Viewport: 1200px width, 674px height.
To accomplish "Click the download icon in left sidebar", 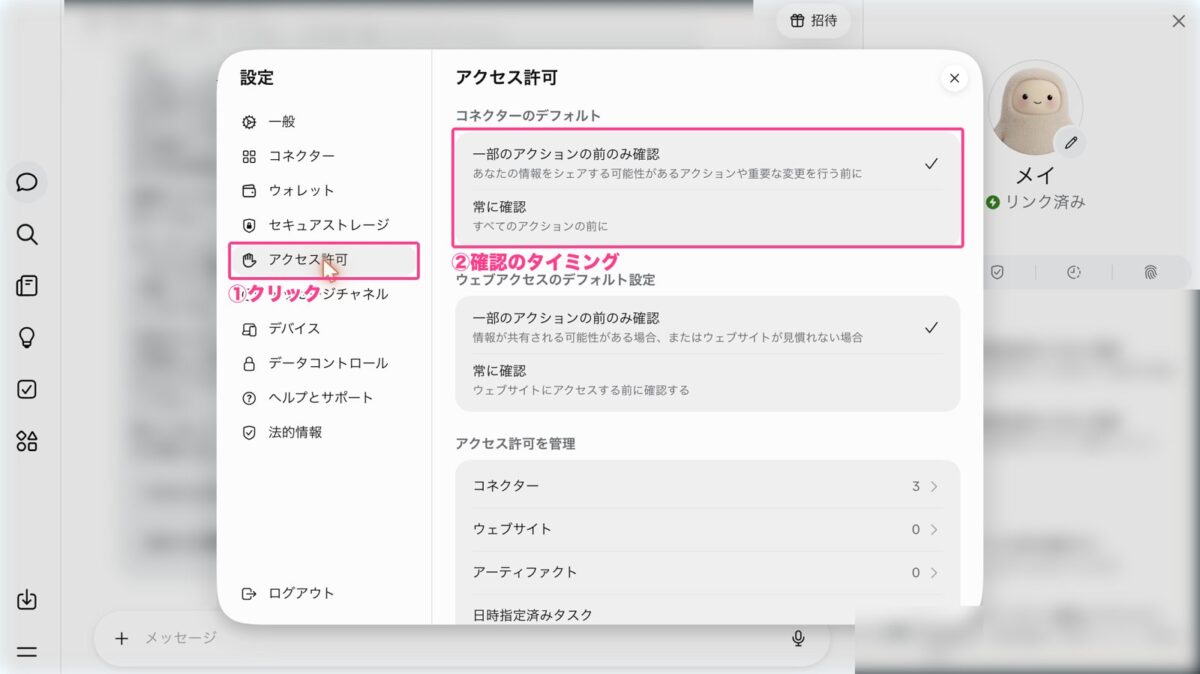I will (x=27, y=600).
